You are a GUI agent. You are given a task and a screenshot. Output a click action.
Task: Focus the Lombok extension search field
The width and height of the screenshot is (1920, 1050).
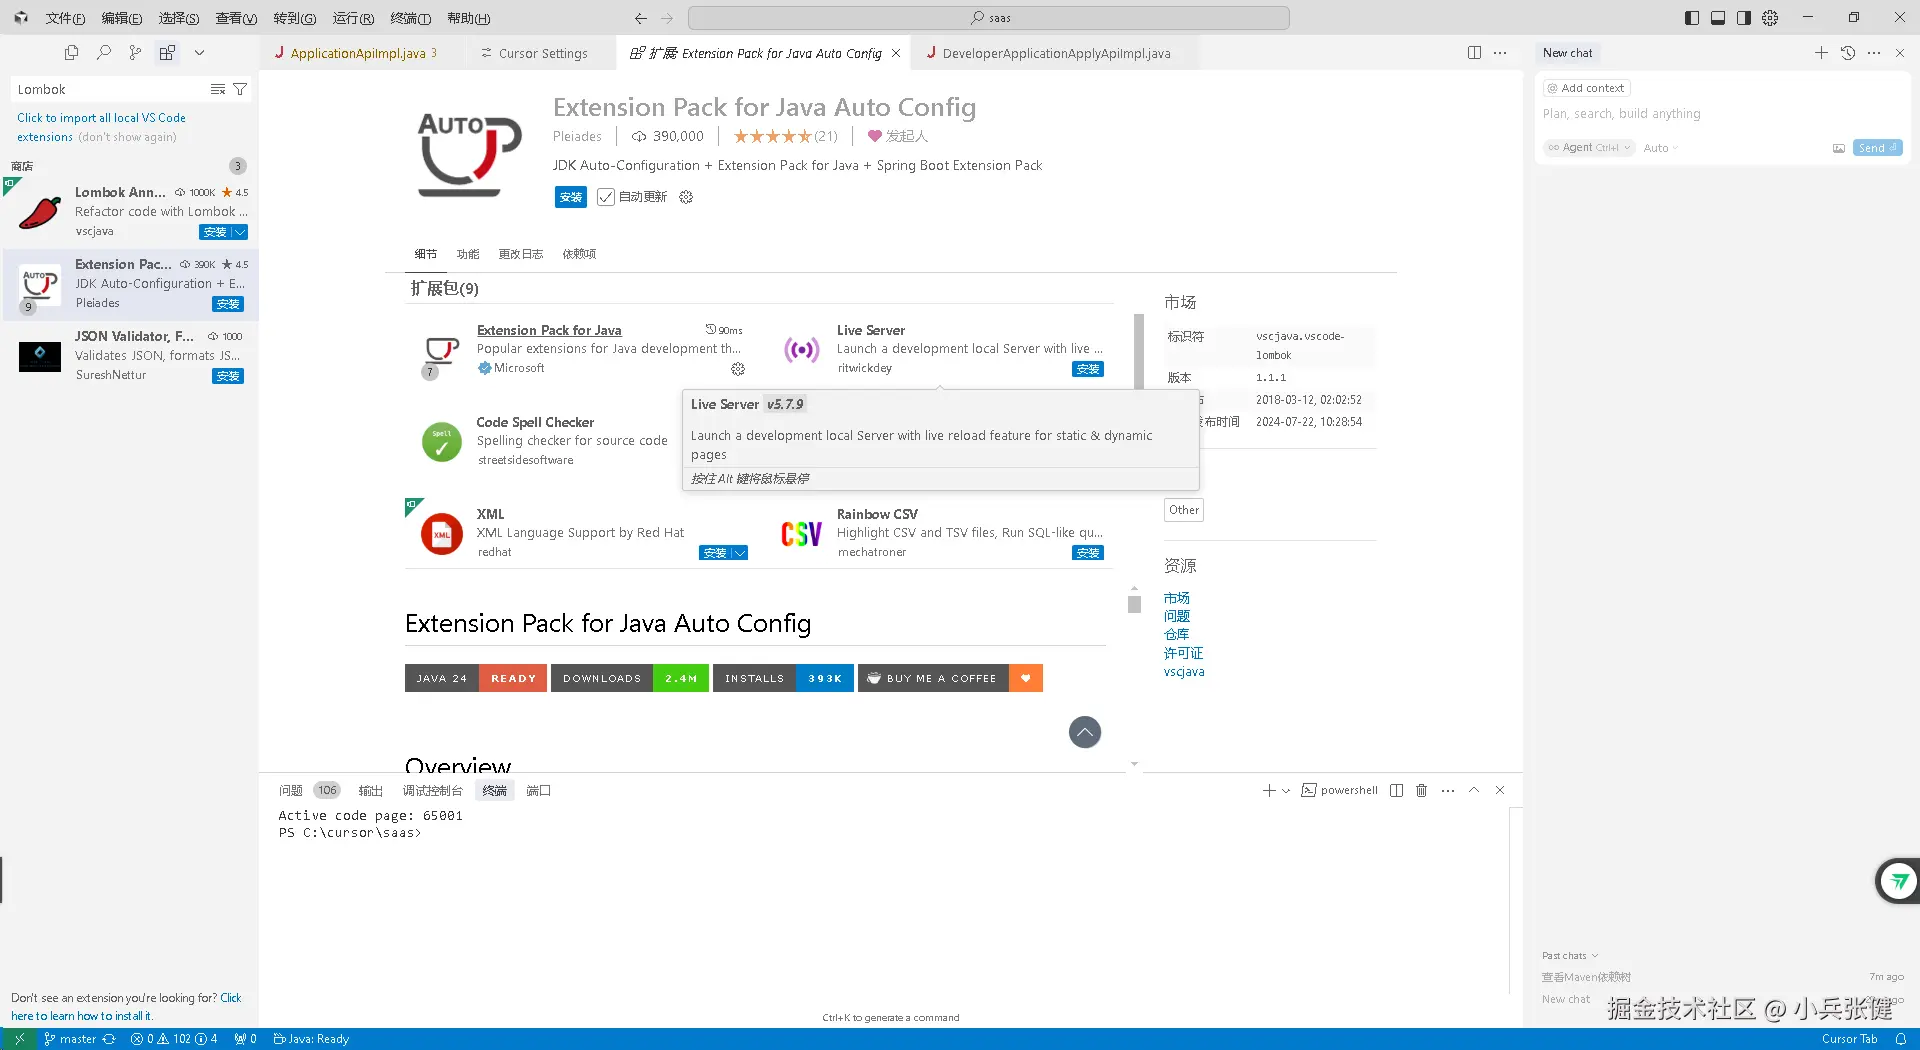tap(110, 89)
